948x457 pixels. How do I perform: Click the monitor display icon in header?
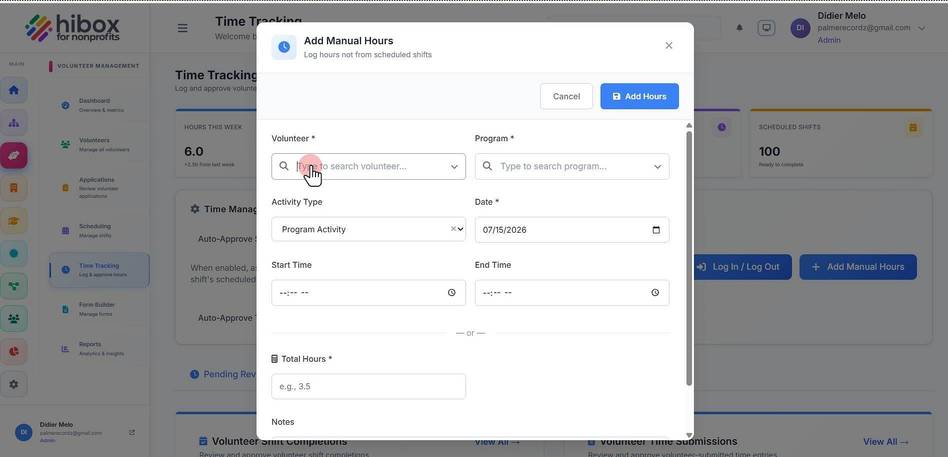[766, 28]
